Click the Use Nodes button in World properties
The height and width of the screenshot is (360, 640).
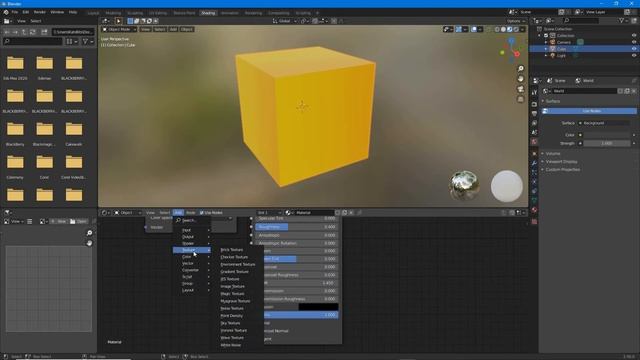pos(589,111)
